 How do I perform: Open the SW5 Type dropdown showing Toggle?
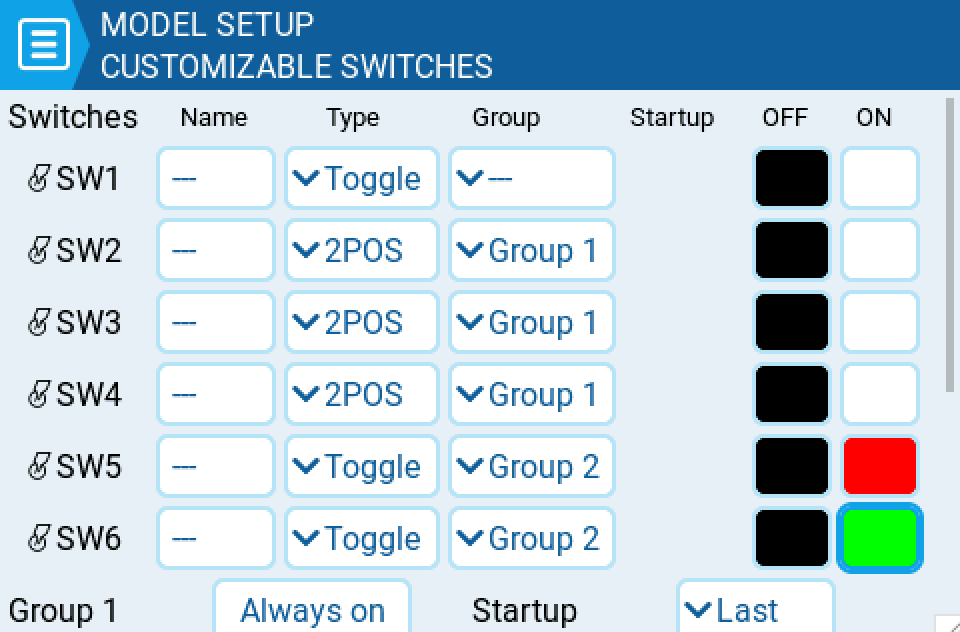coord(362,466)
